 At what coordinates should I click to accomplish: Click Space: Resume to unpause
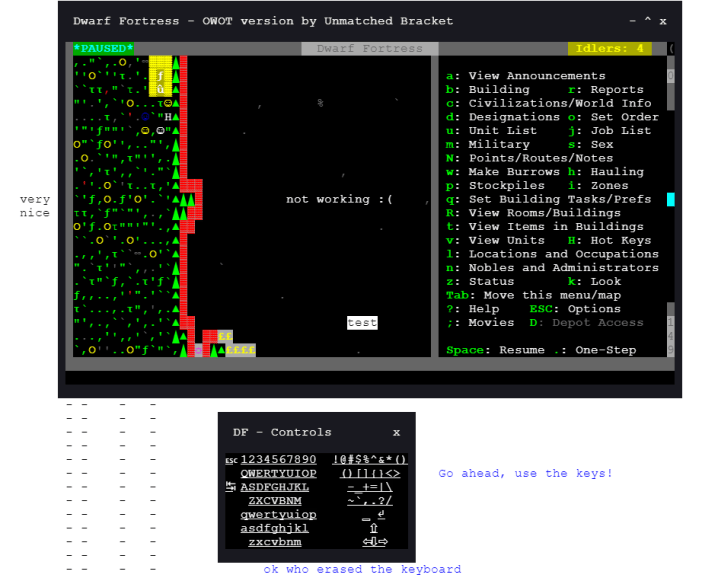495,350
